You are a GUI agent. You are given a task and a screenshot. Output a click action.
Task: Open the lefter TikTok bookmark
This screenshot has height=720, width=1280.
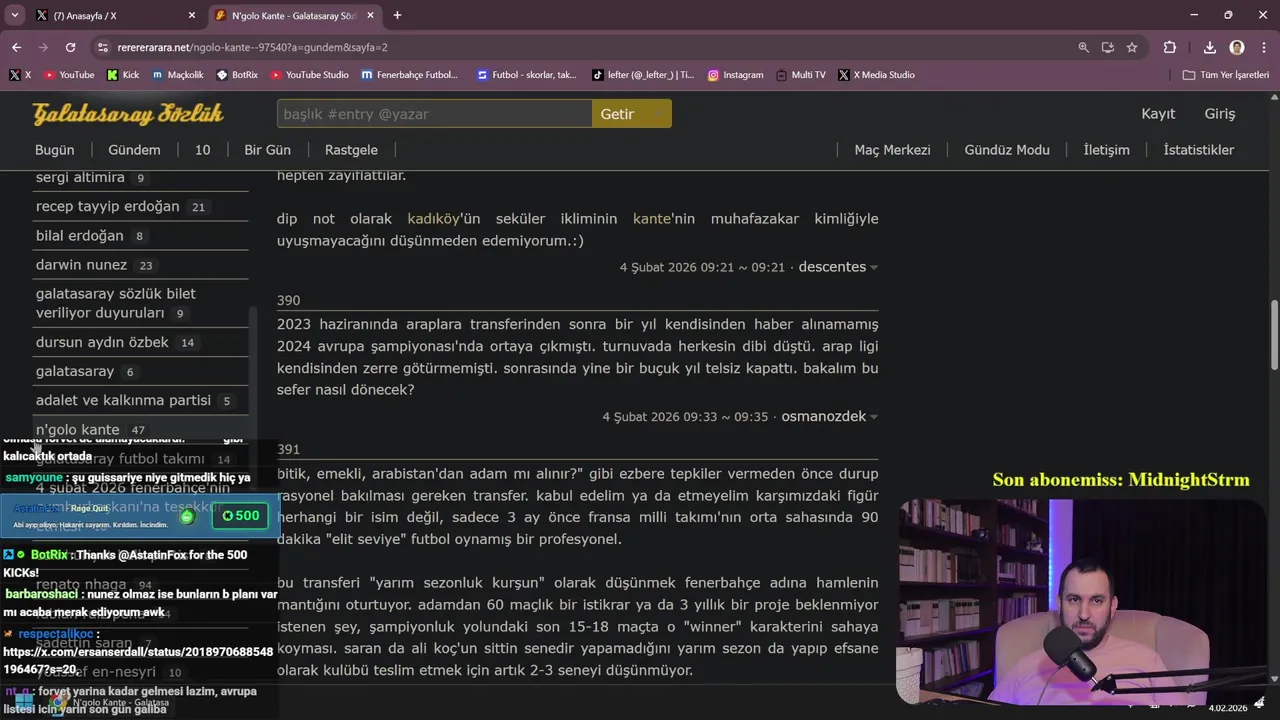[642, 75]
